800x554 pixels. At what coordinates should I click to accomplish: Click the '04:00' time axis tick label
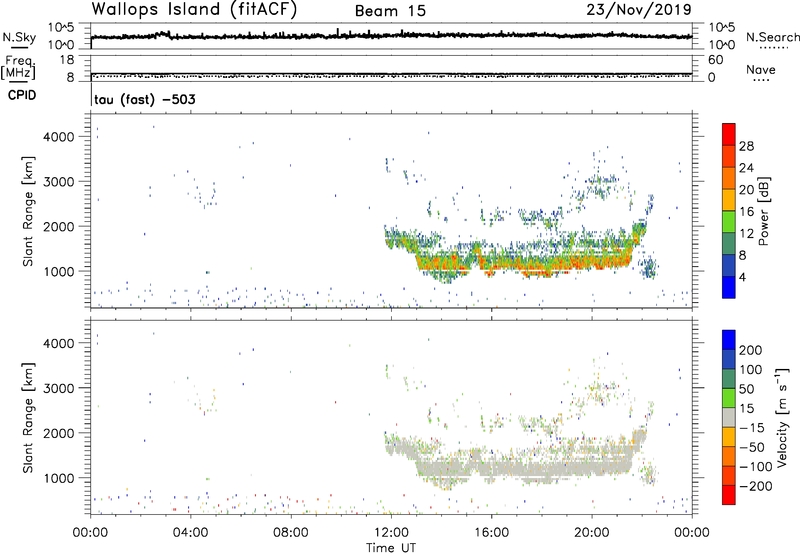191,533
